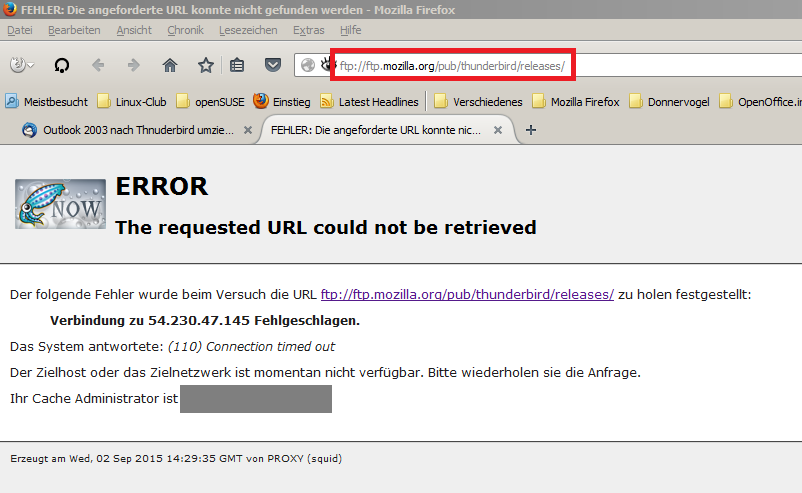Open the Bearbeiten menu
802x493 pixels.
(x=74, y=30)
